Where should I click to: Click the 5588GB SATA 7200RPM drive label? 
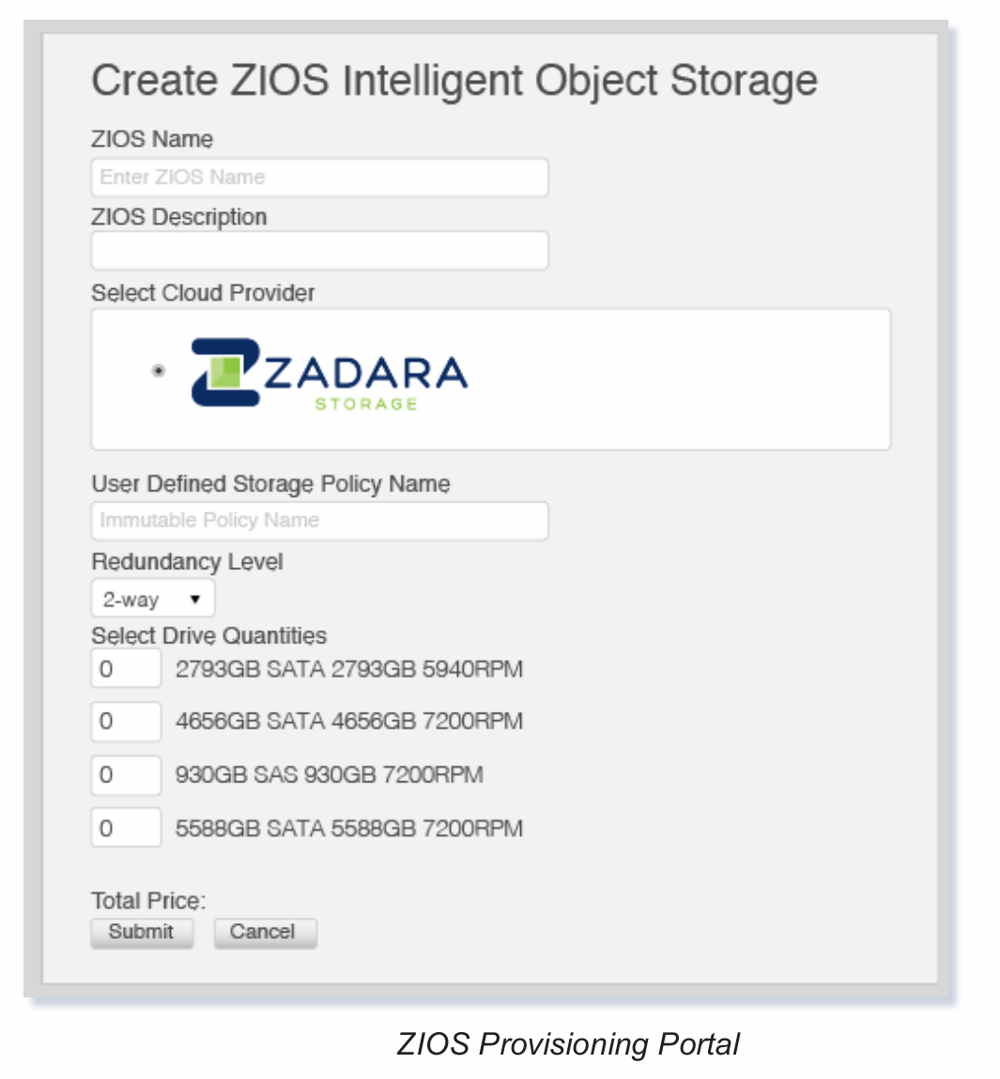click(x=349, y=828)
